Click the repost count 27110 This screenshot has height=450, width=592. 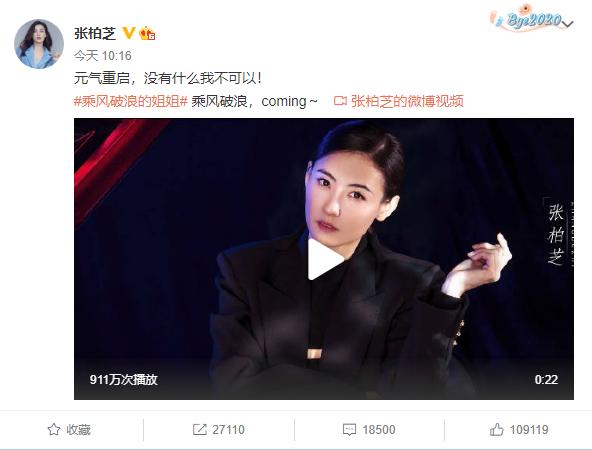[x=228, y=430]
